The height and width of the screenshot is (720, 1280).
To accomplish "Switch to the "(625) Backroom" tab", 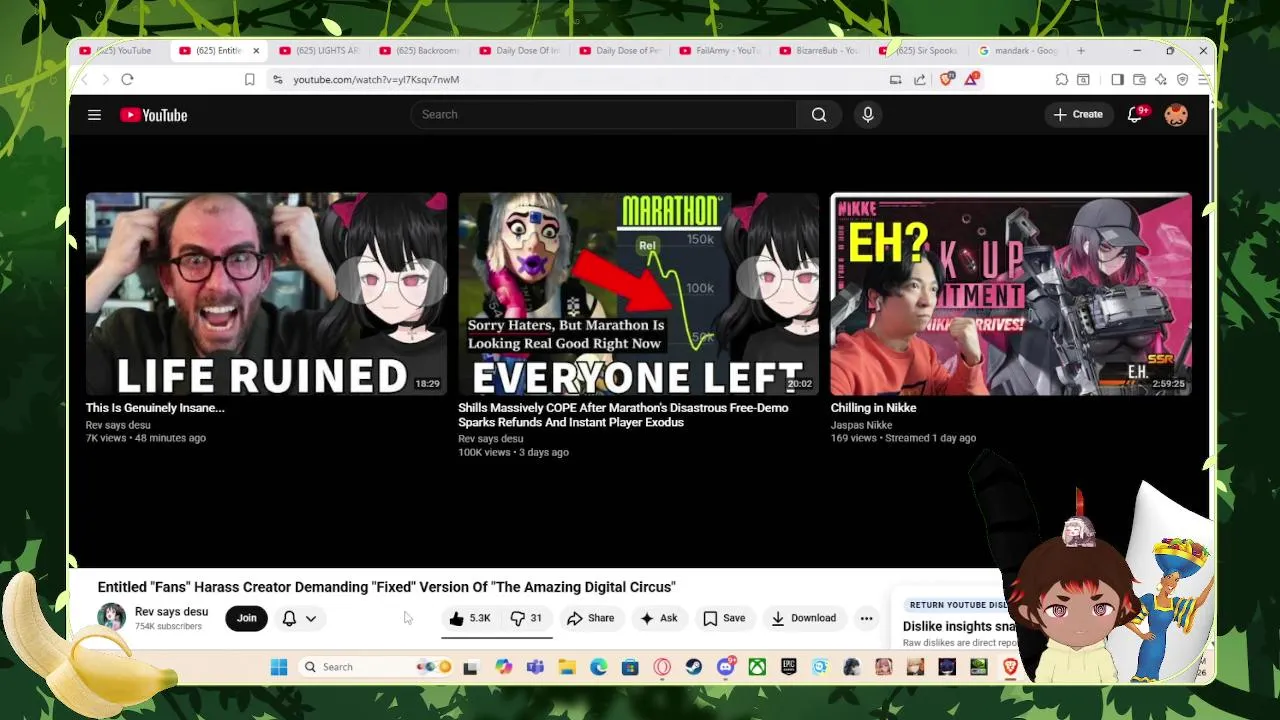I will pos(420,51).
